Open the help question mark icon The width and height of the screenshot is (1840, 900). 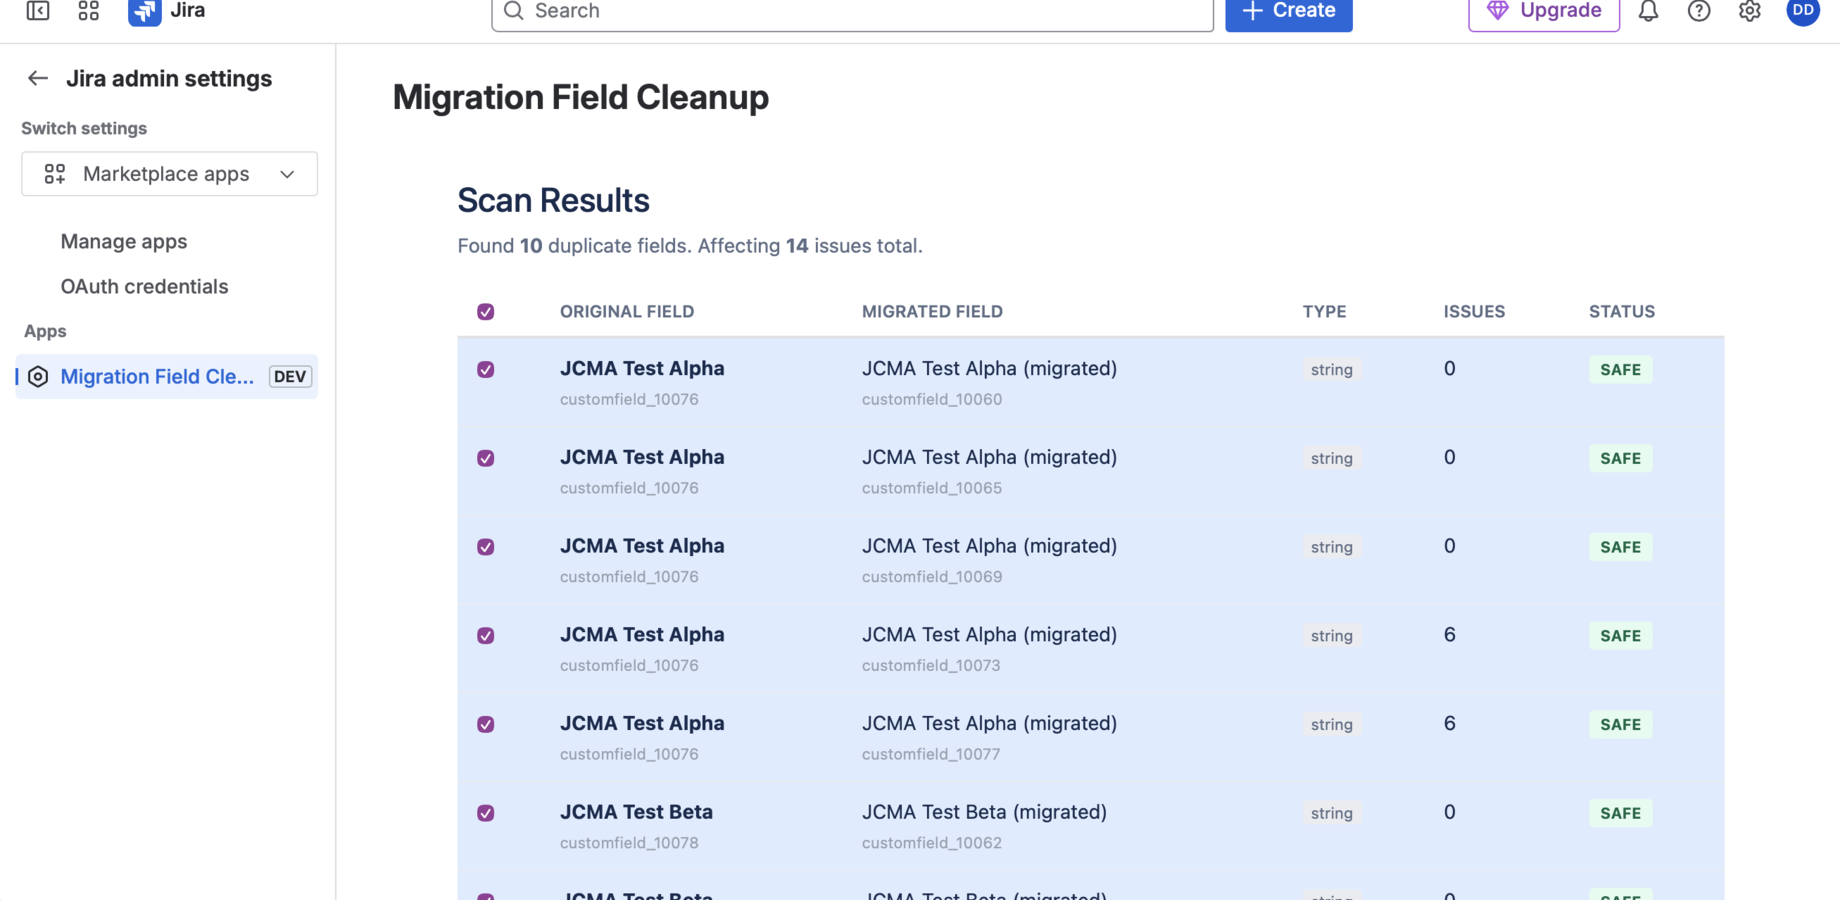click(x=1699, y=11)
